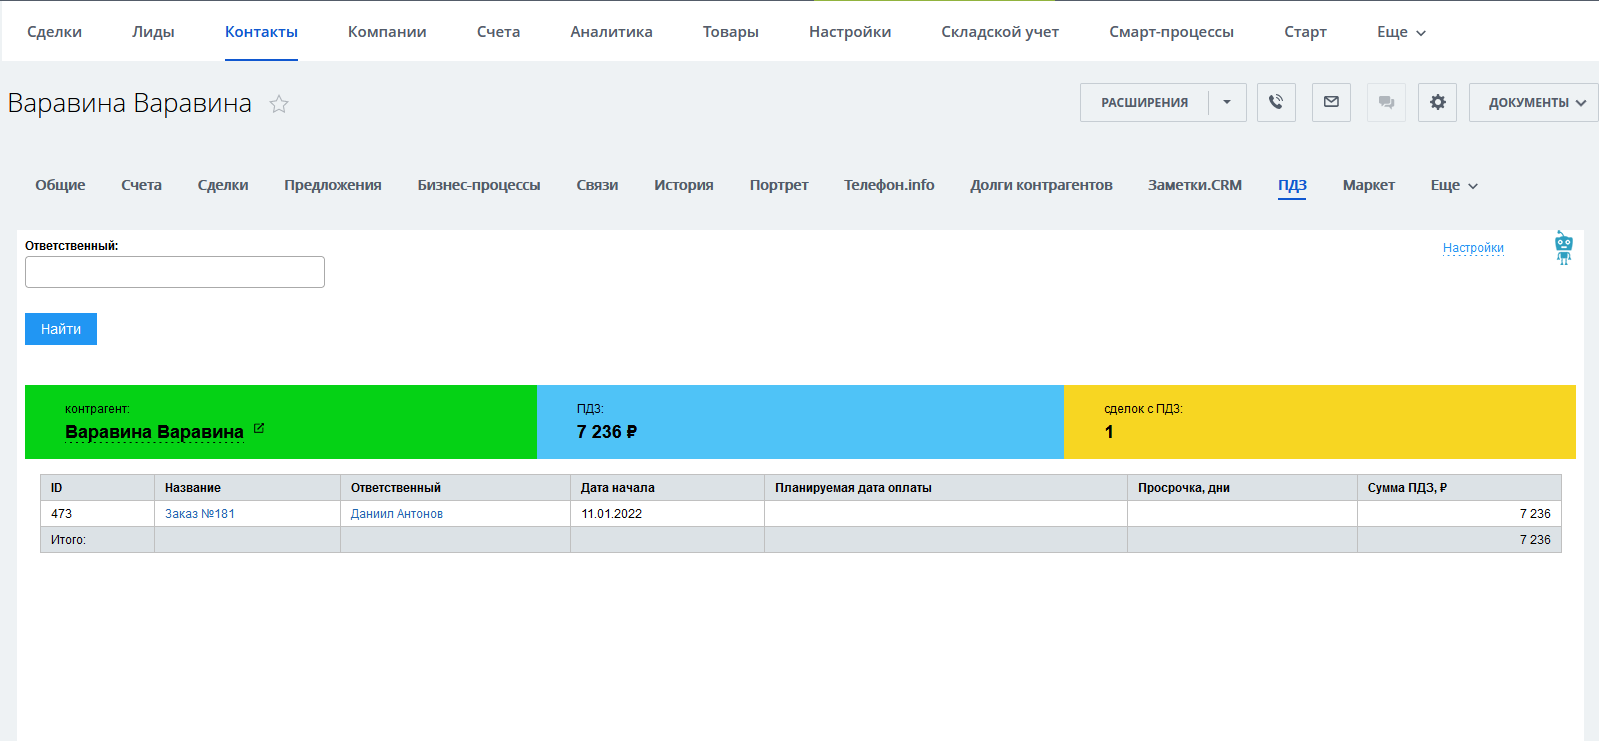Click the Сумма ПДЗ column header

coord(1407,488)
